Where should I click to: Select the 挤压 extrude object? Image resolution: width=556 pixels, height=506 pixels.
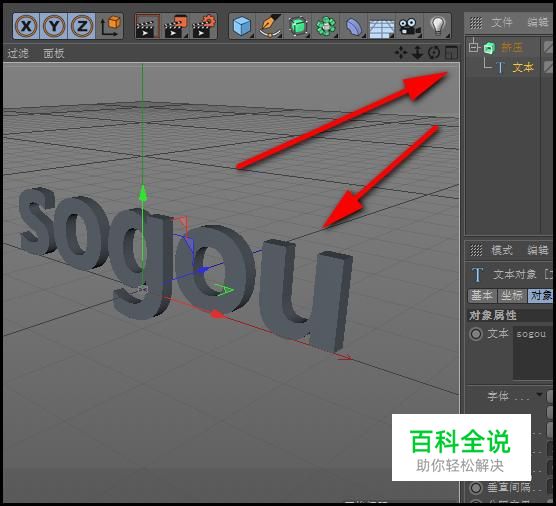point(512,47)
